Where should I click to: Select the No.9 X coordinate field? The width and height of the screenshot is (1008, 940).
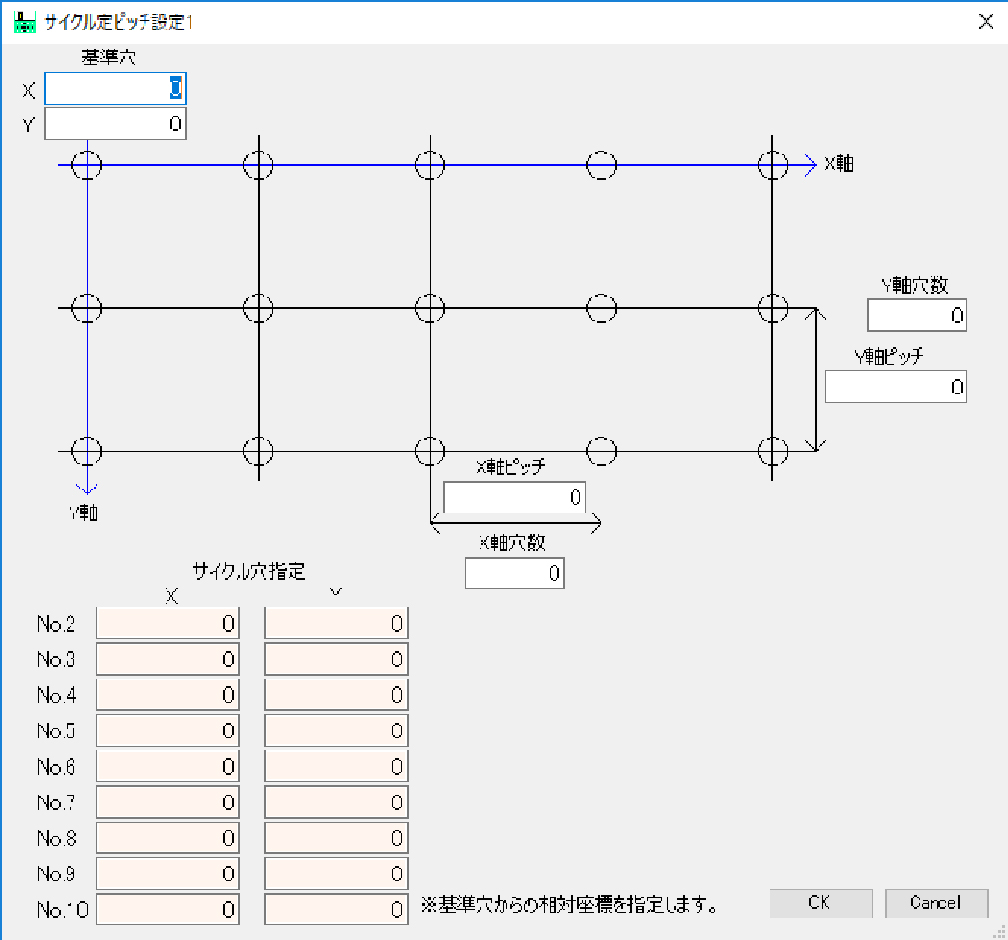pyautogui.click(x=166, y=873)
